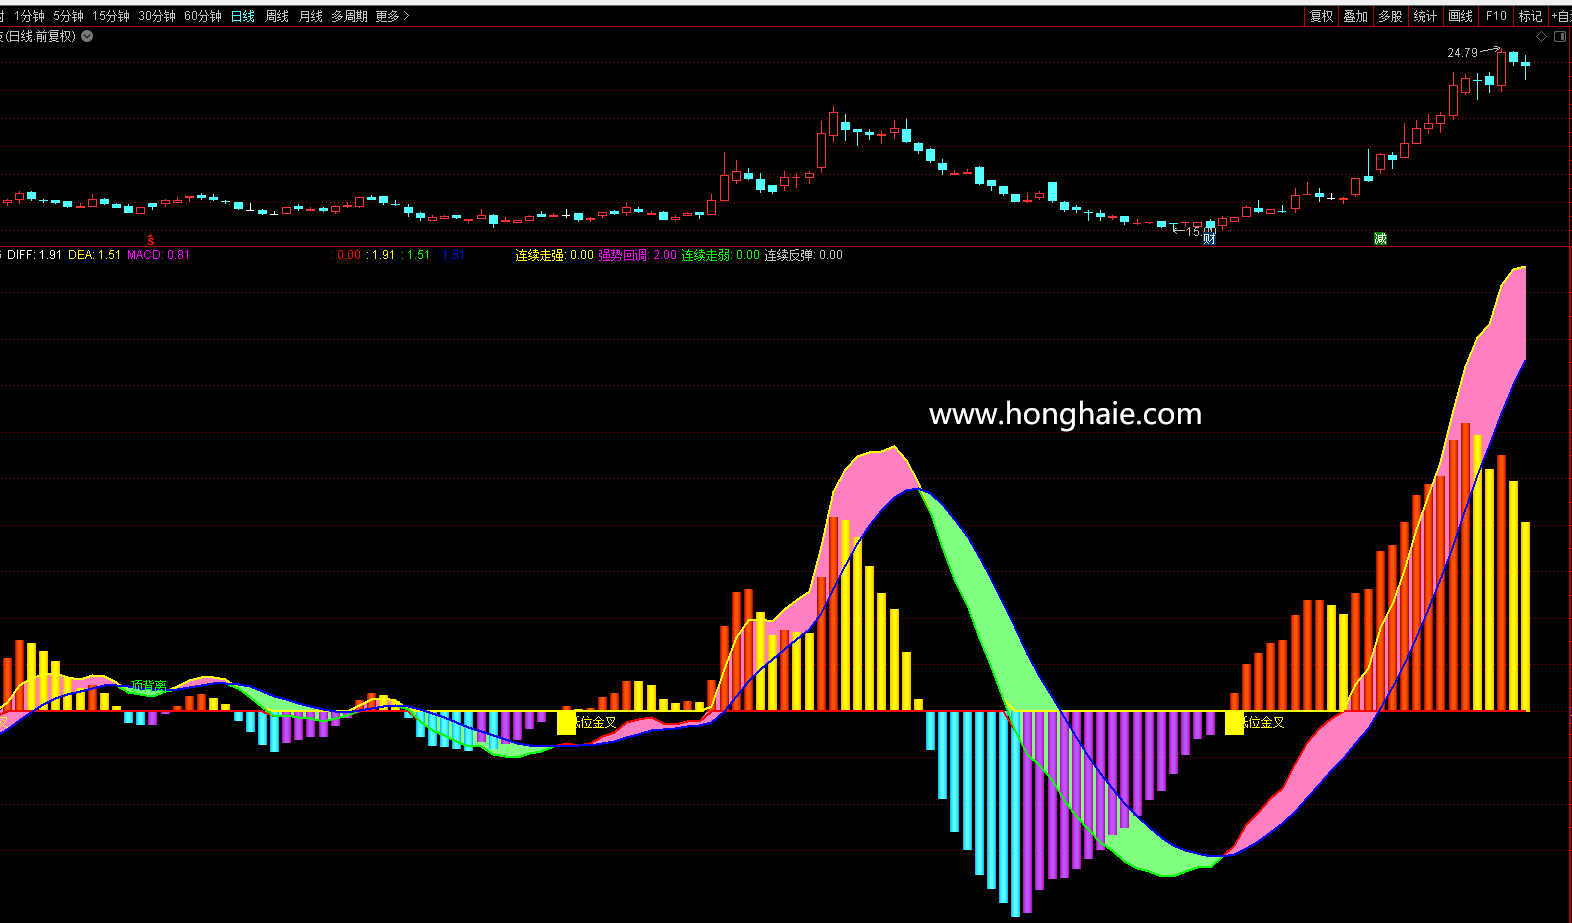The width and height of the screenshot is (1572, 923).
Task: Click the 叠加 overlay button
Action: pyautogui.click(x=1355, y=16)
